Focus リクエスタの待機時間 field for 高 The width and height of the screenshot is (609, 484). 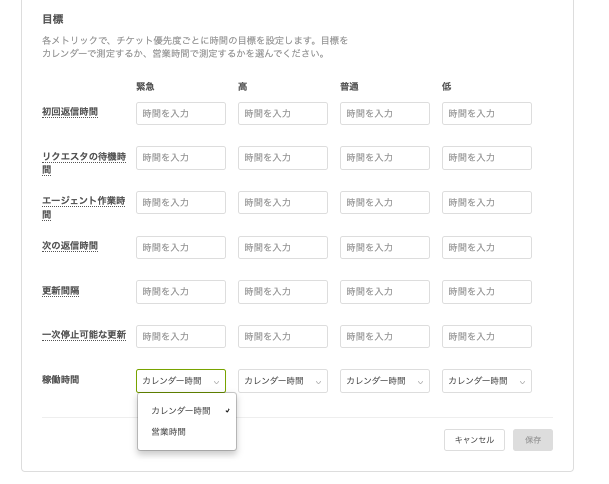pyautogui.click(x=283, y=158)
